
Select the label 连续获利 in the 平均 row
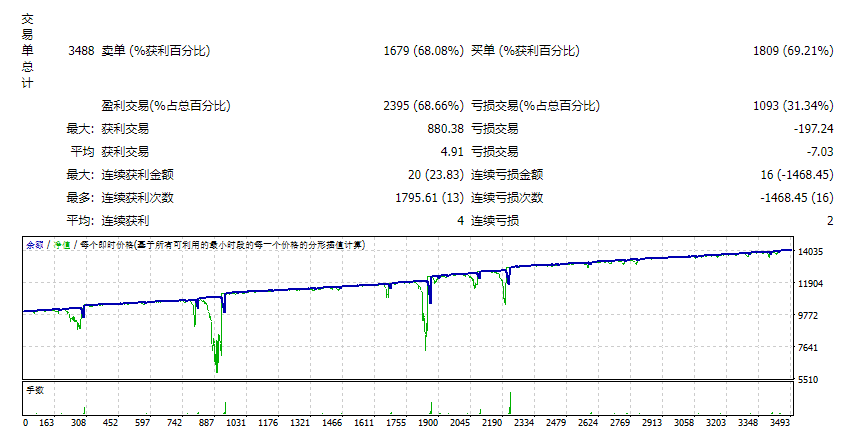pos(125,221)
